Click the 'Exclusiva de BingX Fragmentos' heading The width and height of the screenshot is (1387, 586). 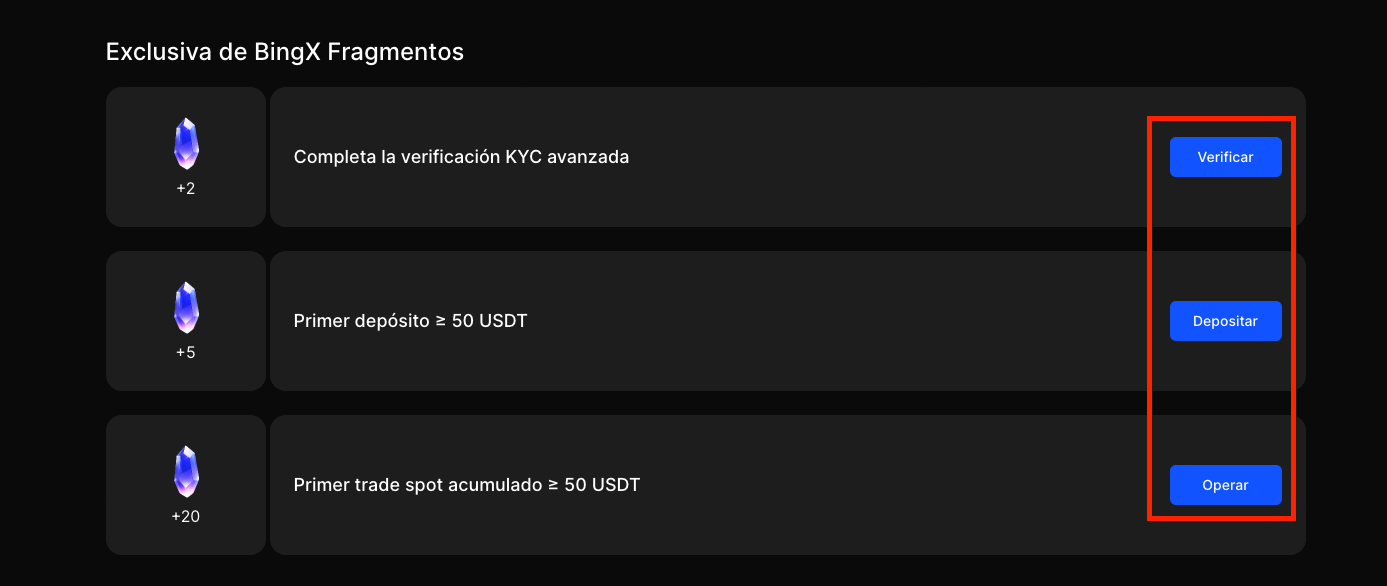pos(285,52)
